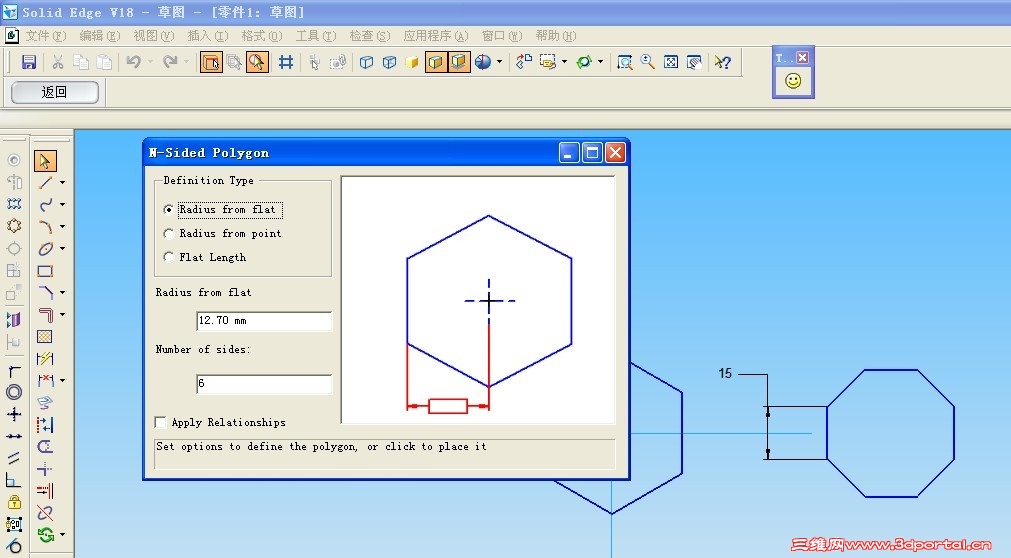Open the 视图(V) menu
Viewport: 1011px width, 558px height.
(x=153, y=36)
